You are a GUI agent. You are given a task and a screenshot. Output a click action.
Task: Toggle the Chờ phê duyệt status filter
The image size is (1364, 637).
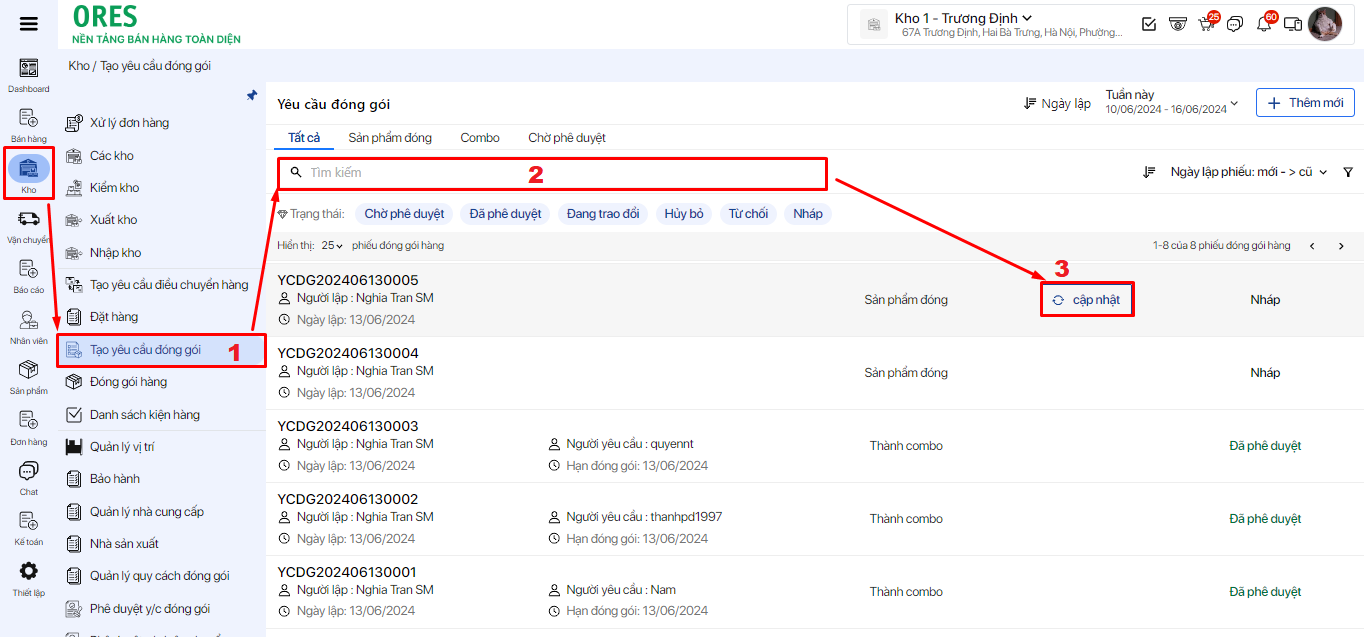pos(404,214)
